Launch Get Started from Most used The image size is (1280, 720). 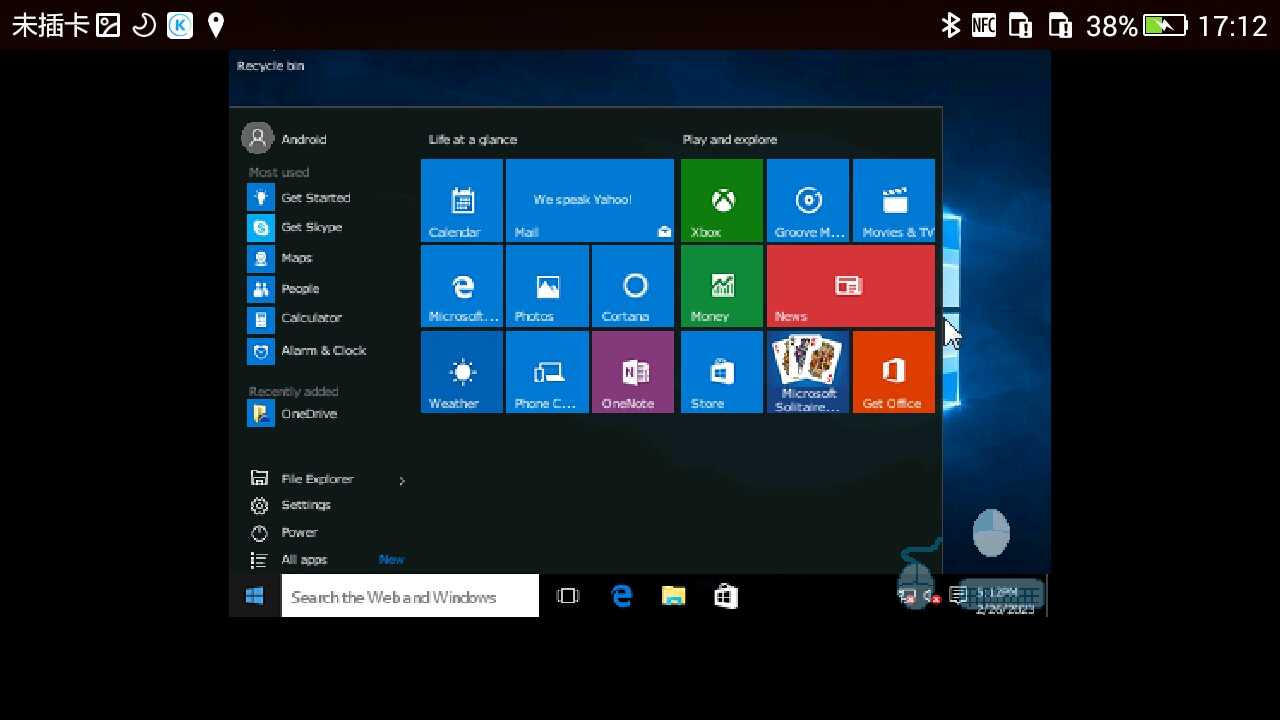point(299,198)
